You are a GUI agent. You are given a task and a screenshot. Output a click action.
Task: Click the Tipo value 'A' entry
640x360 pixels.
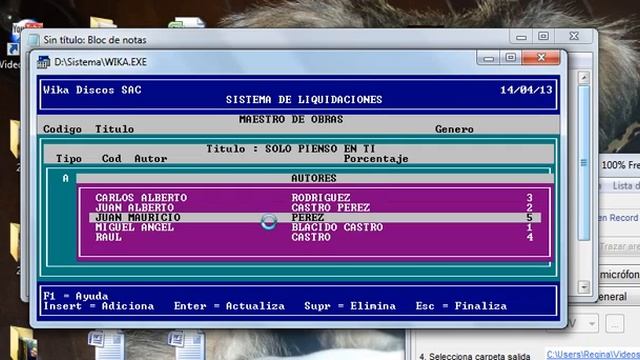(66, 178)
